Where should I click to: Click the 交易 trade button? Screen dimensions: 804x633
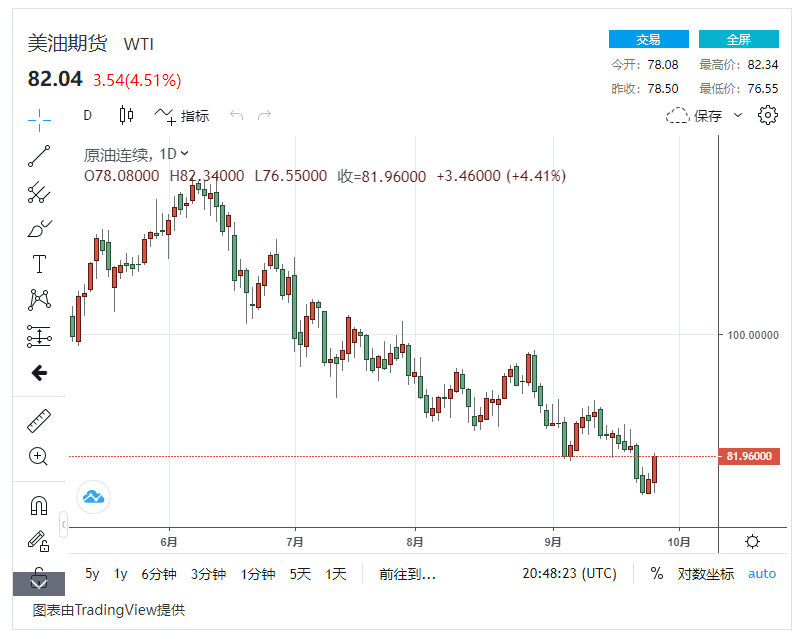tap(648, 40)
